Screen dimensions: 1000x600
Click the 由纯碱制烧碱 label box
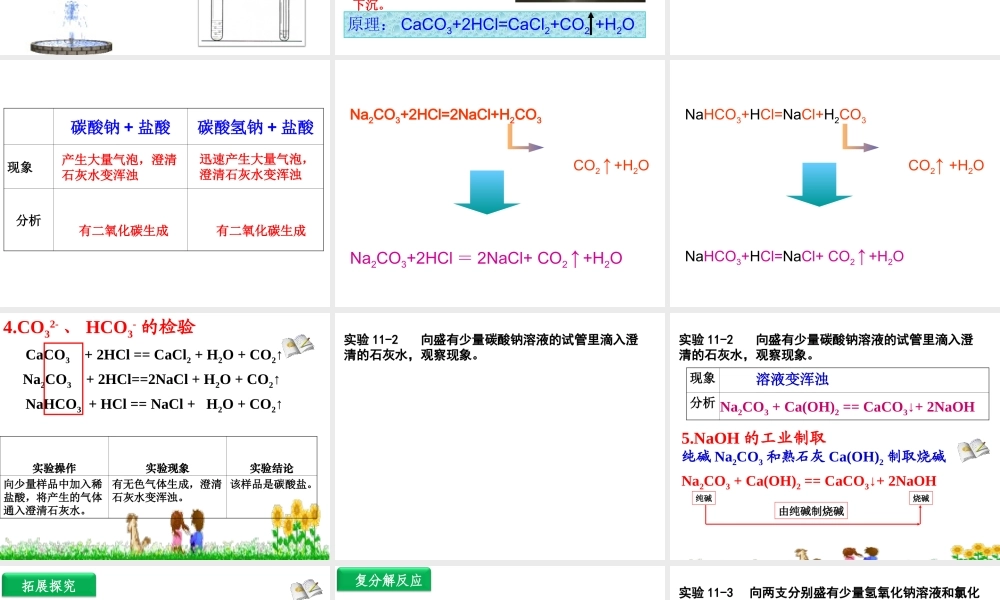(811, 511)
